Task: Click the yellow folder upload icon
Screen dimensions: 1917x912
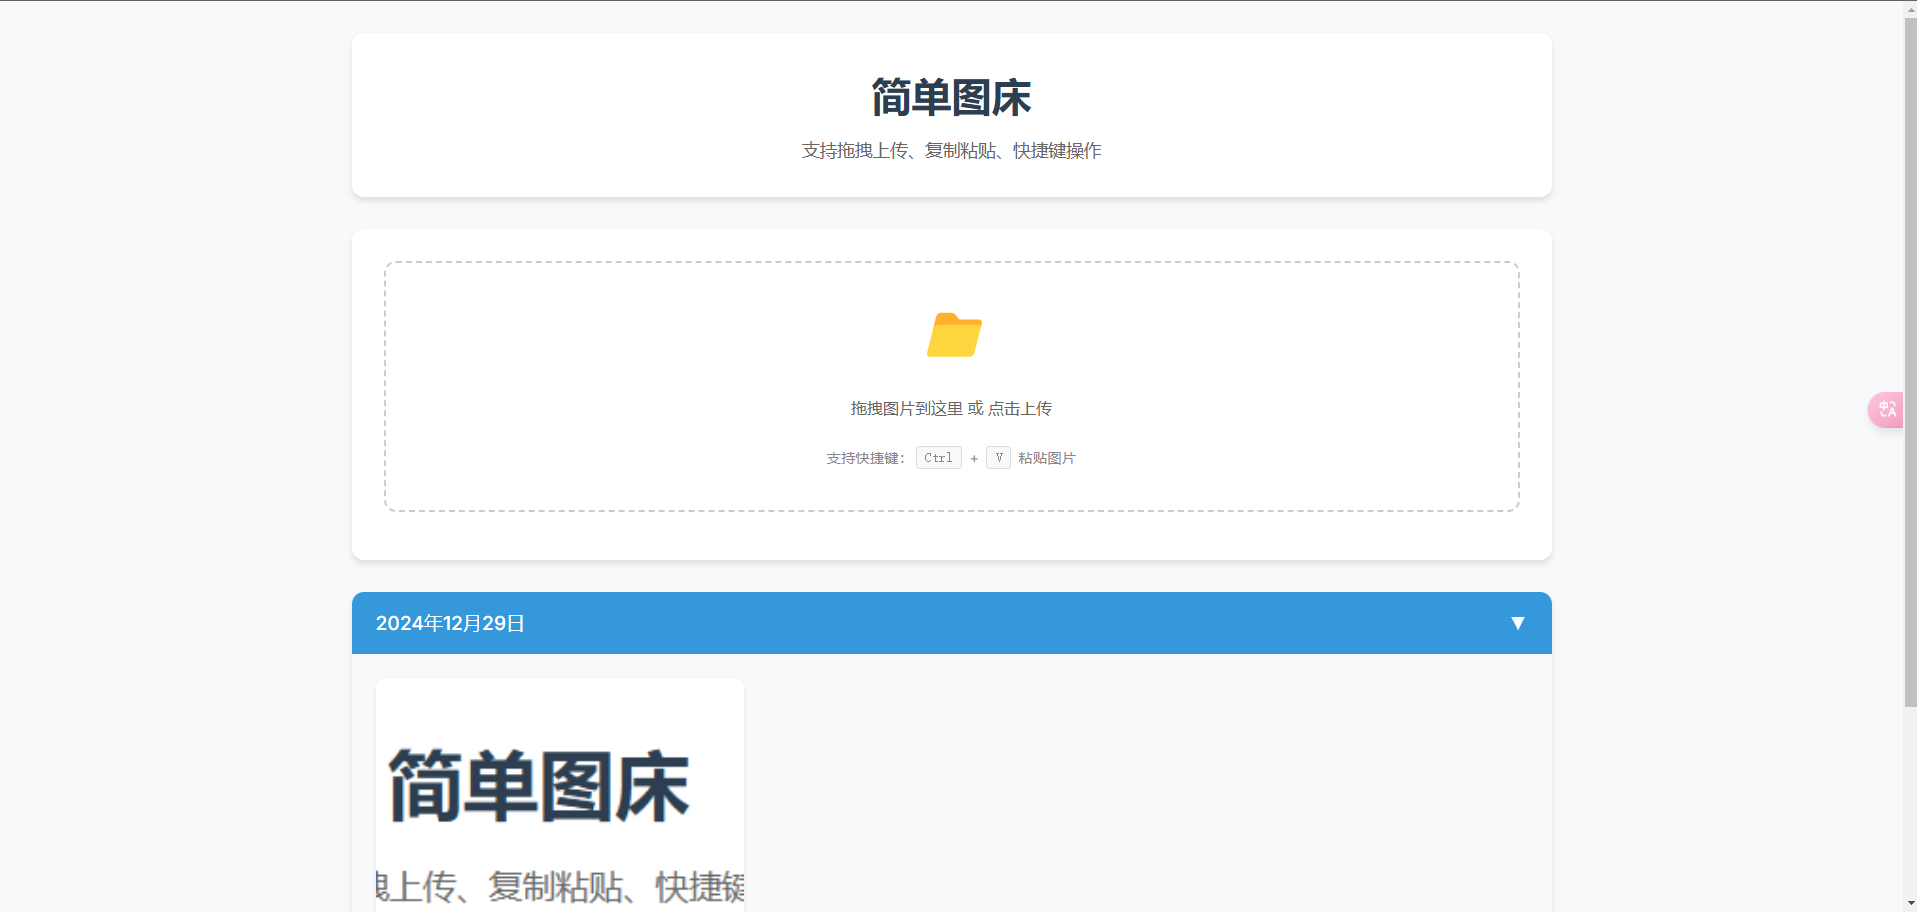Action: coord(954,335)
